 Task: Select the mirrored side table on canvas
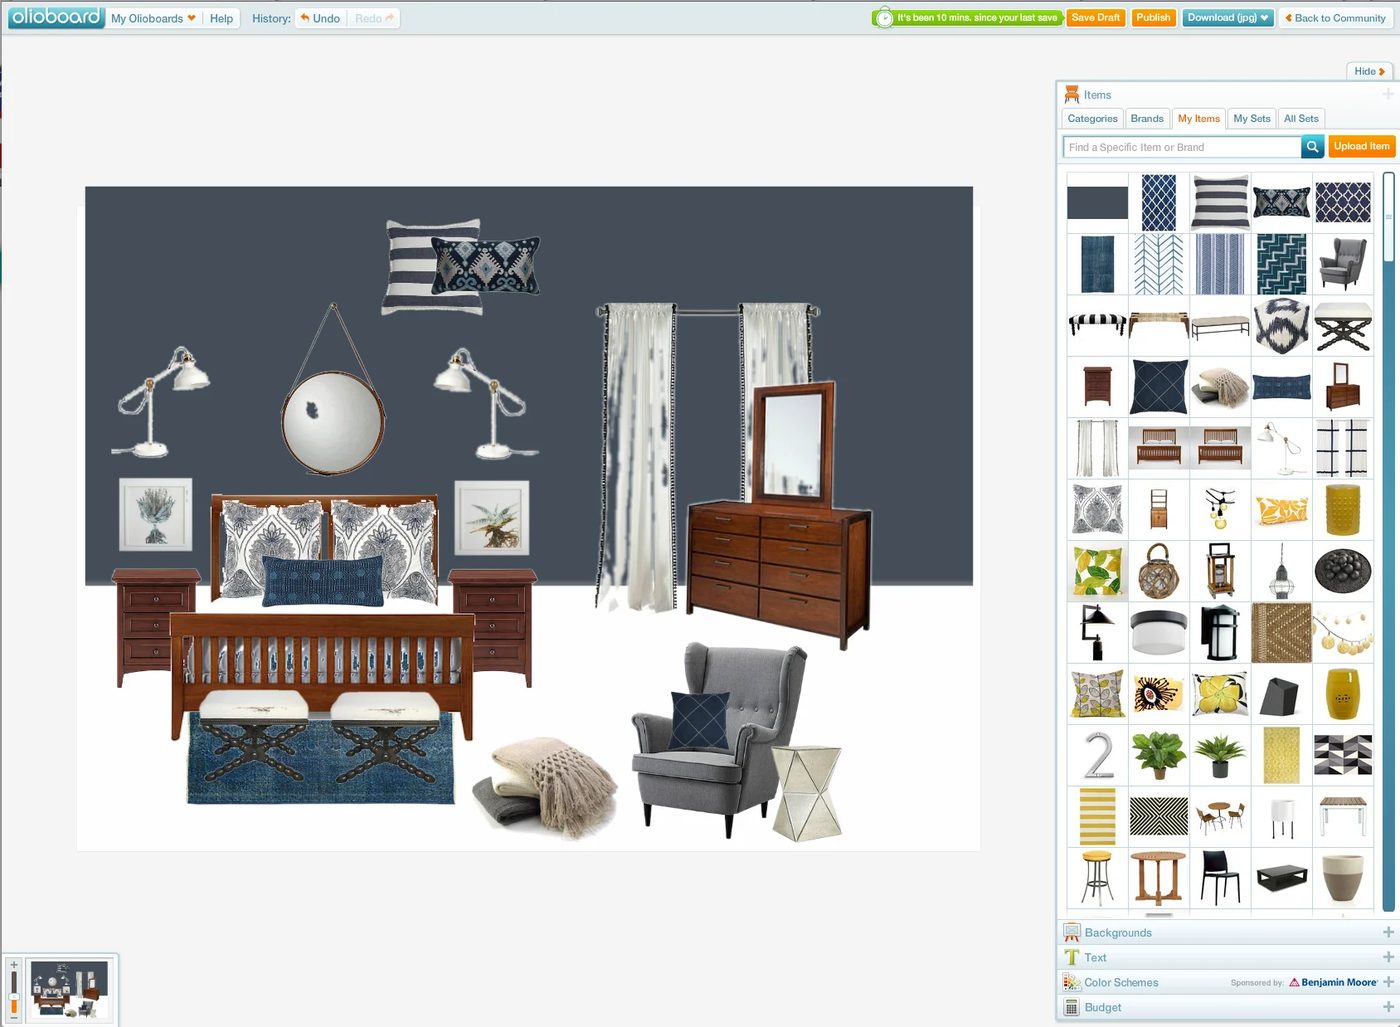806,792
